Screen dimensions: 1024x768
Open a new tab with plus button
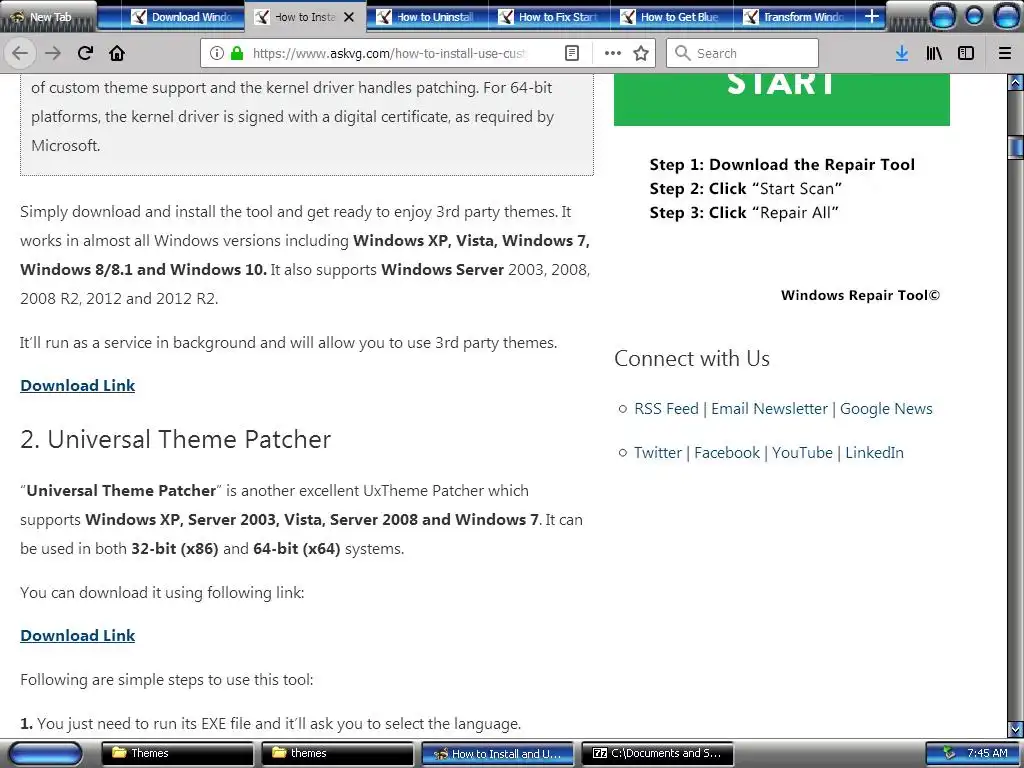(872, 16)
